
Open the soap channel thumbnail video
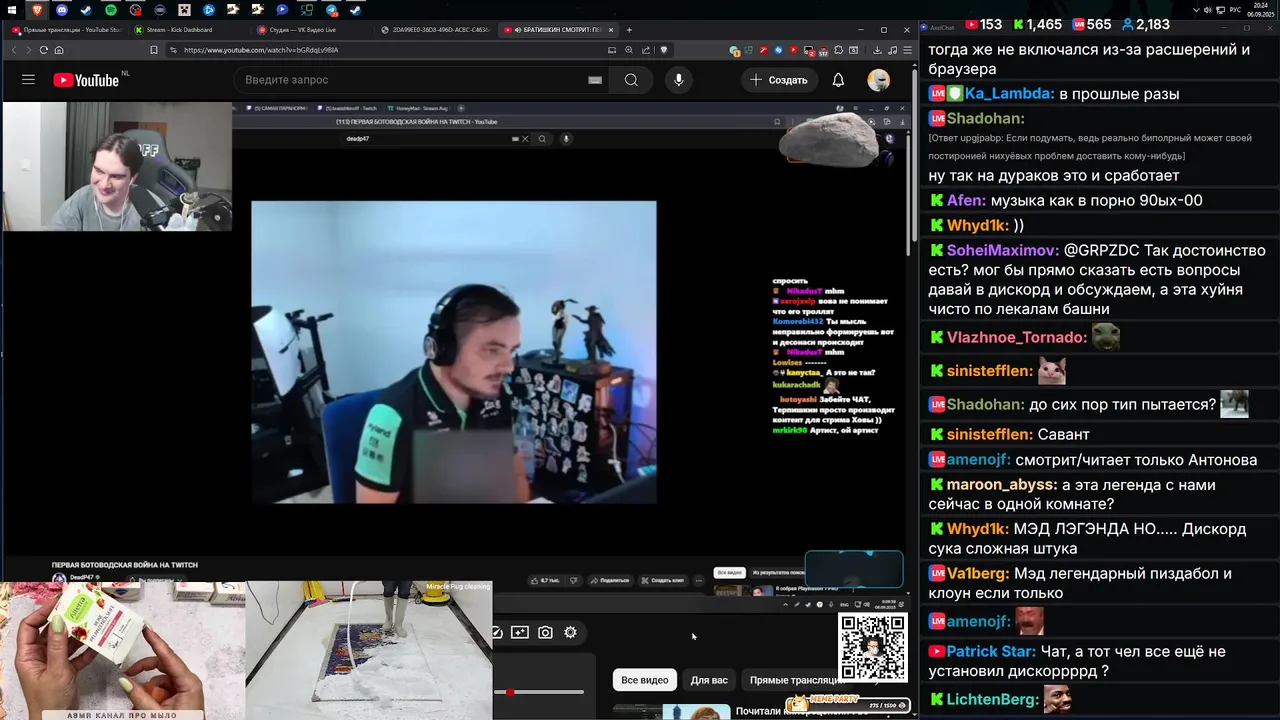click(122, 650)
